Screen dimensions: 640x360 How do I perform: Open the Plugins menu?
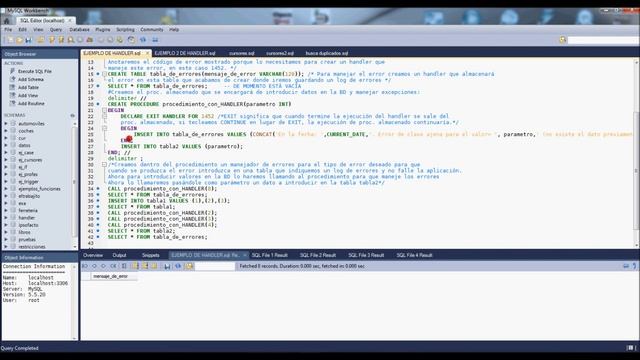(103, 30)
